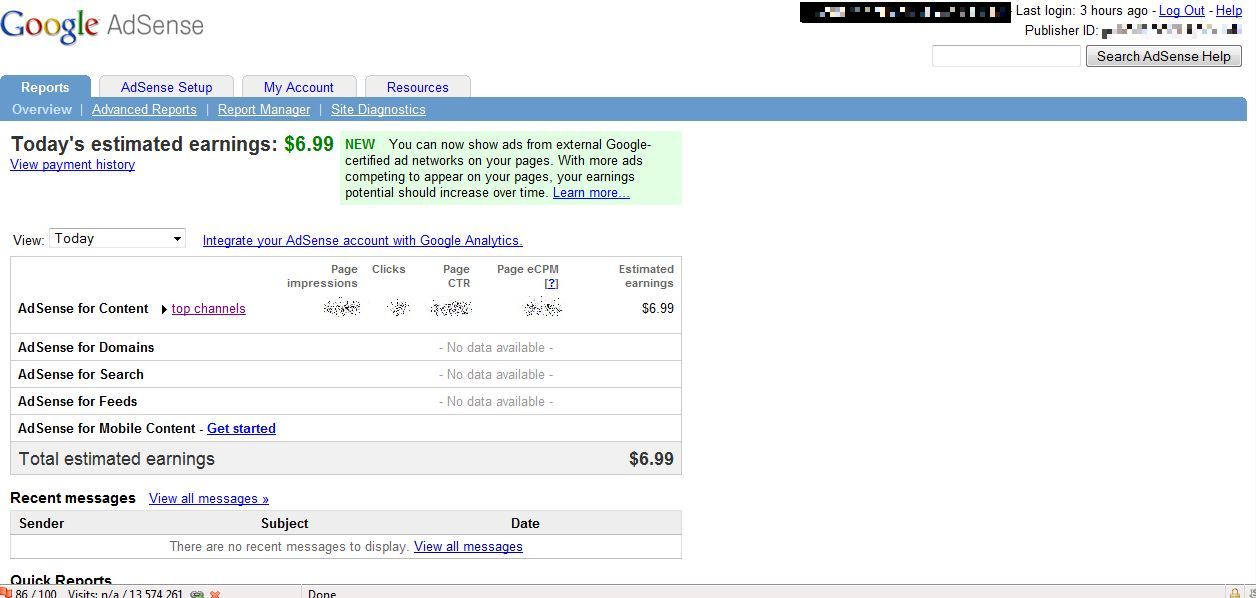Click the Publisher ID label
The width and height of the screenshot is (1256, 598).
click(x=1061, y=30)
